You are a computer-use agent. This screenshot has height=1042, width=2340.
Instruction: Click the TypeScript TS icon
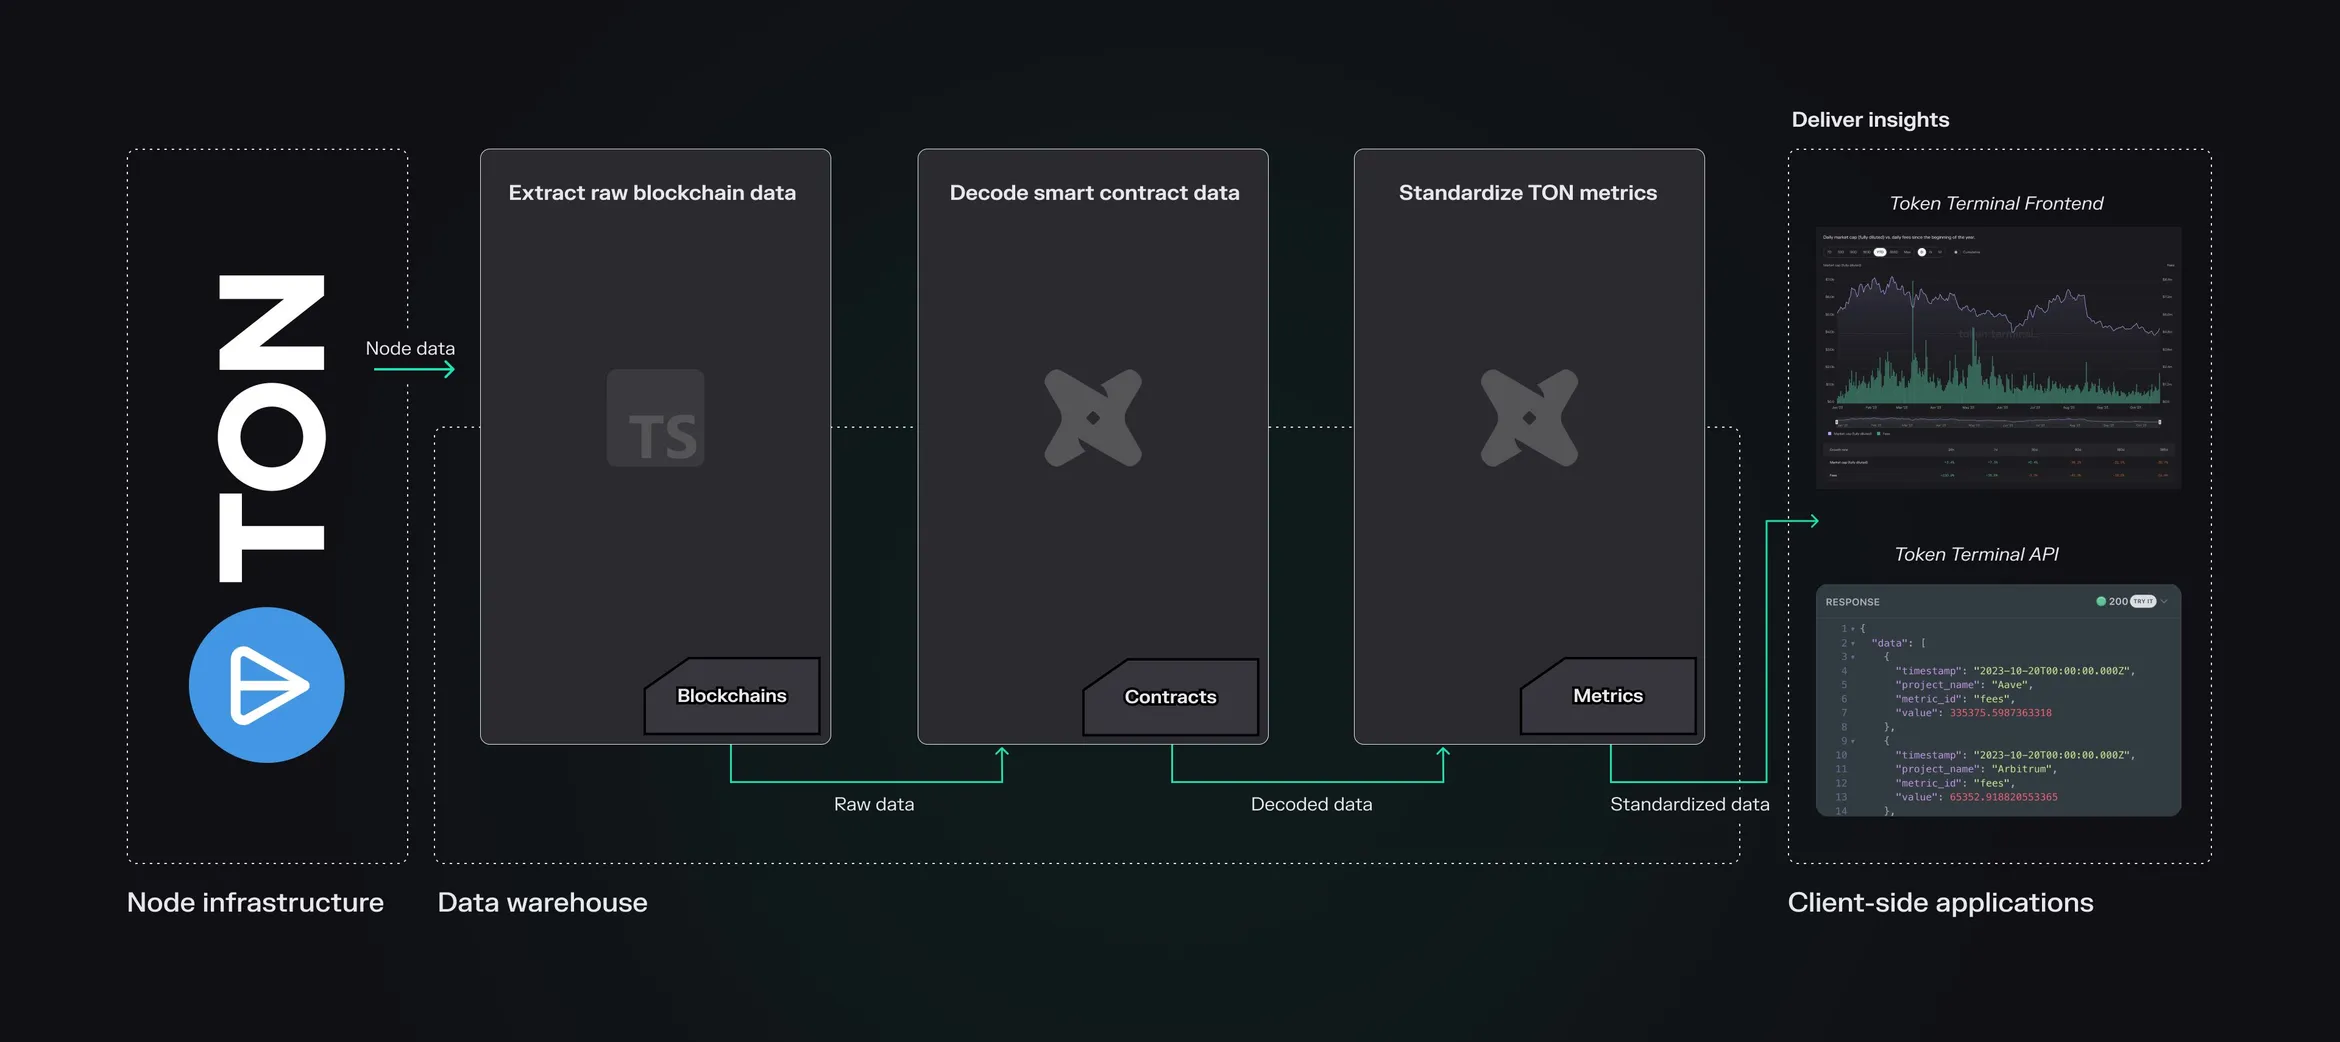pyautogui.click(x=656, y=418)
